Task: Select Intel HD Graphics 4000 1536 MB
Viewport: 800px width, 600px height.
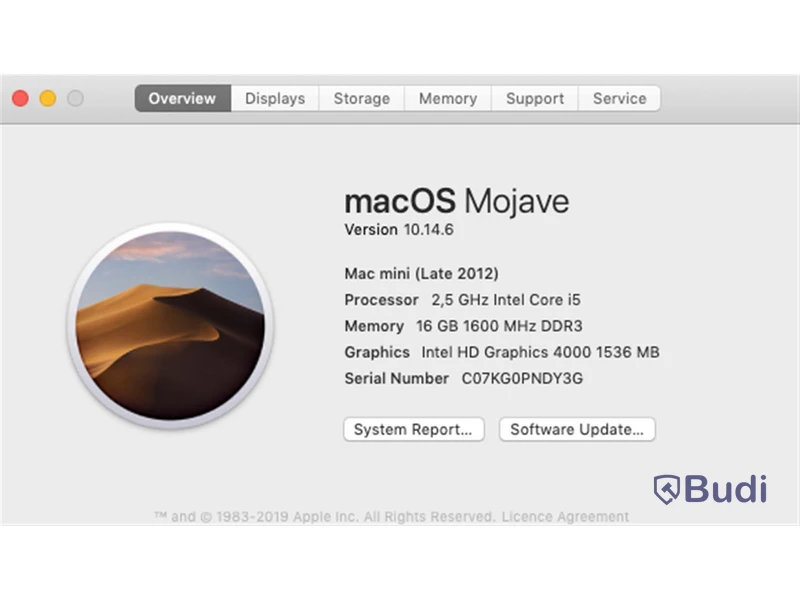Action: [540, 352]
